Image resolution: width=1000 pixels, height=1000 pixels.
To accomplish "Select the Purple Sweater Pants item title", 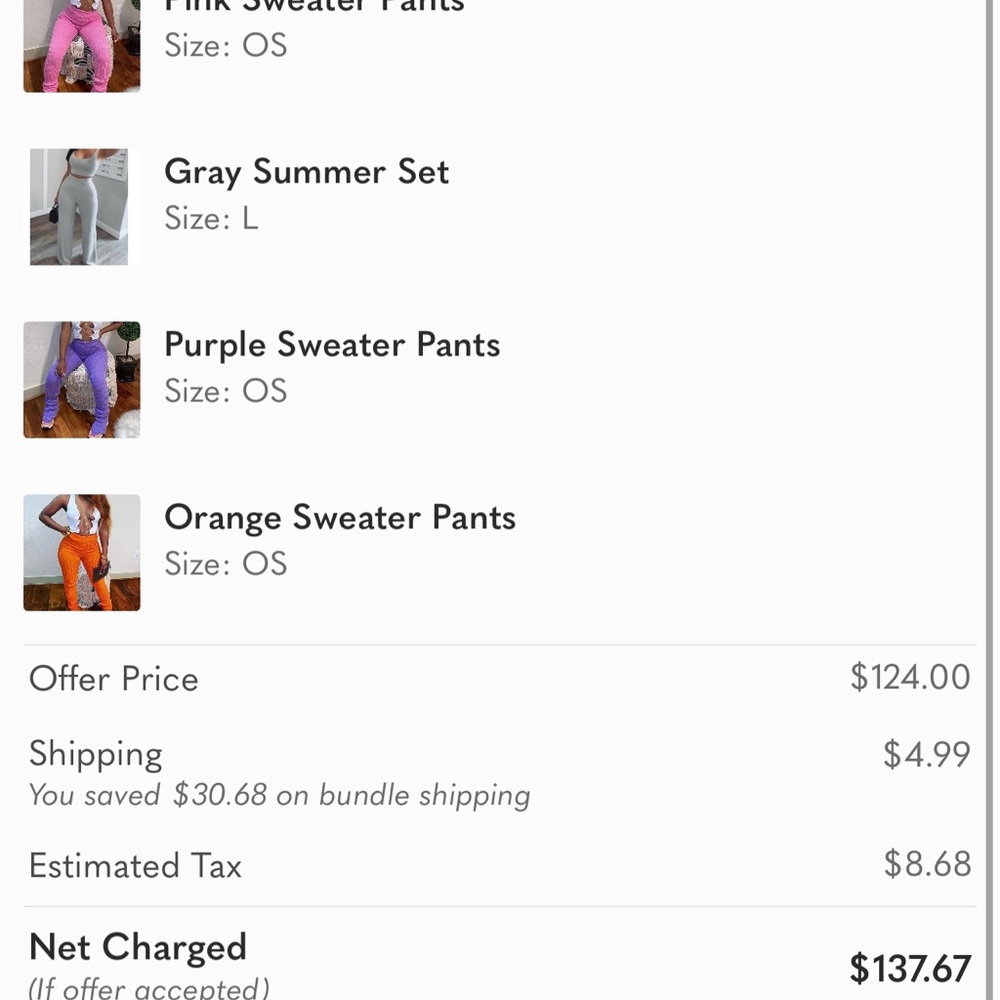I will point(332,344).
